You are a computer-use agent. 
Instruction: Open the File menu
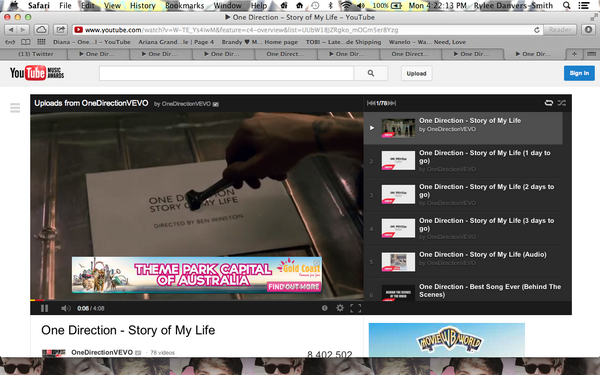pyautogui.click(x=65, y=5)
